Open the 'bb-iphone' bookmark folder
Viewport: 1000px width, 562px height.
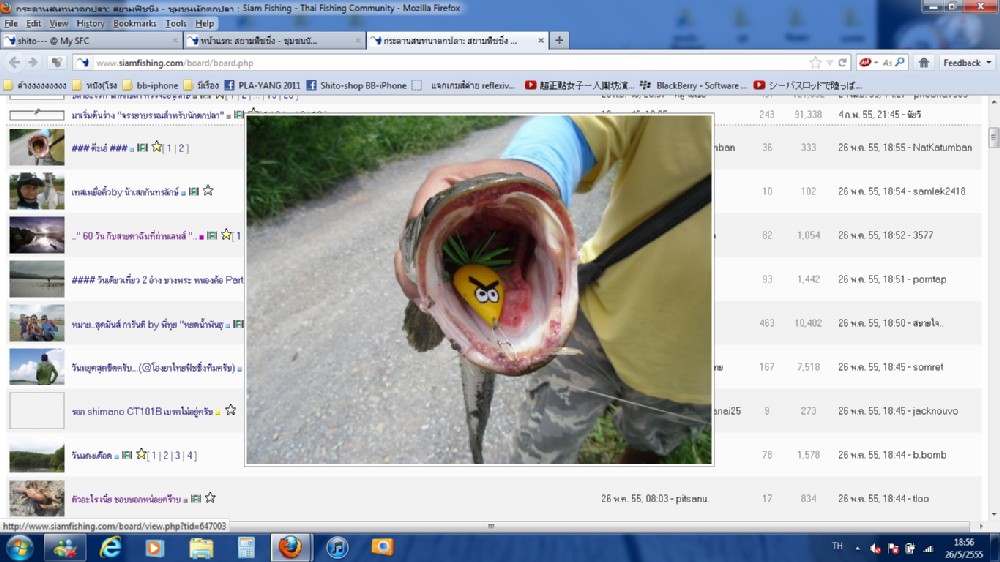[151, 85]
